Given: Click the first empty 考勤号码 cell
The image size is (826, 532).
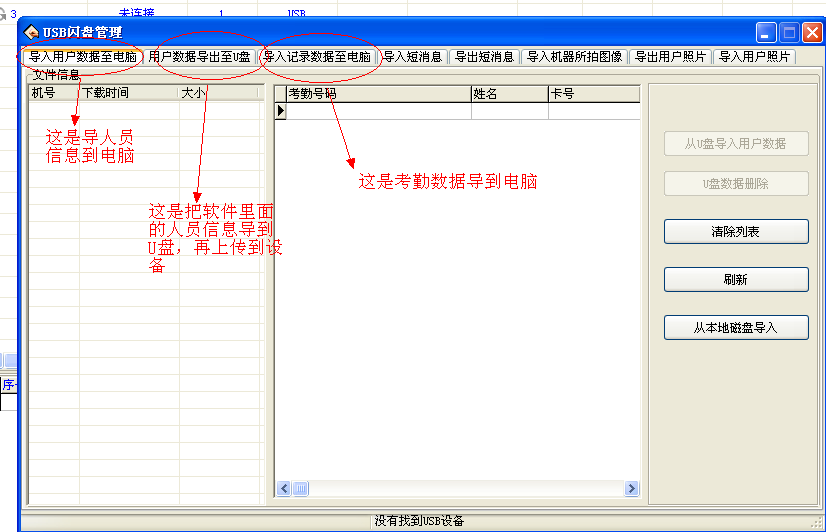Looking at the screenshot, I should tap(378, 111).
